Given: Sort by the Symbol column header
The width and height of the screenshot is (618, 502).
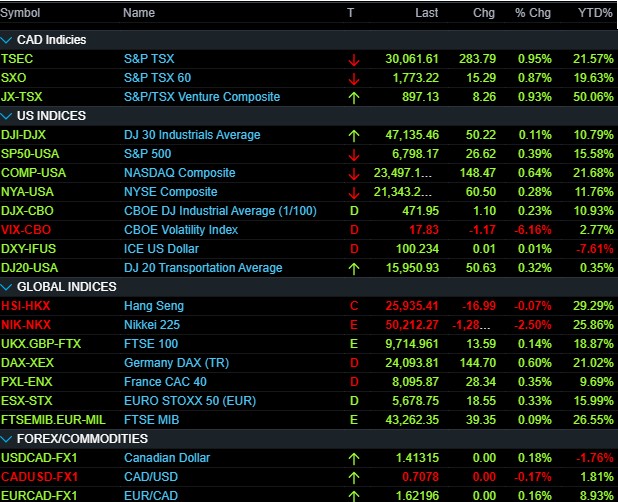Looking at the screenshot, I should [21, 13].
